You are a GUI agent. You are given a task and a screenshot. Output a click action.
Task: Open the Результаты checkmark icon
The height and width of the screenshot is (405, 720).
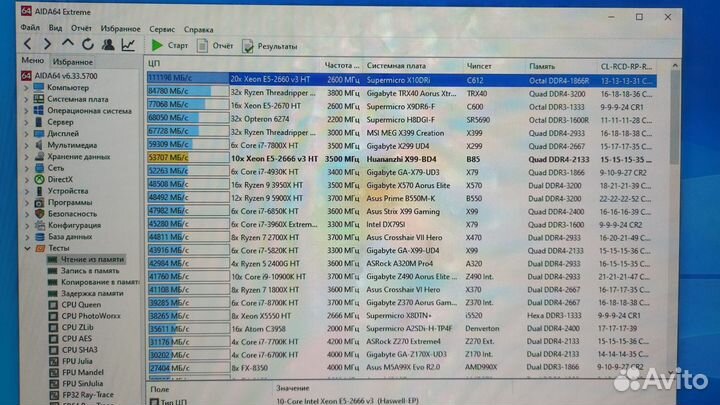[x=248, y=46]
